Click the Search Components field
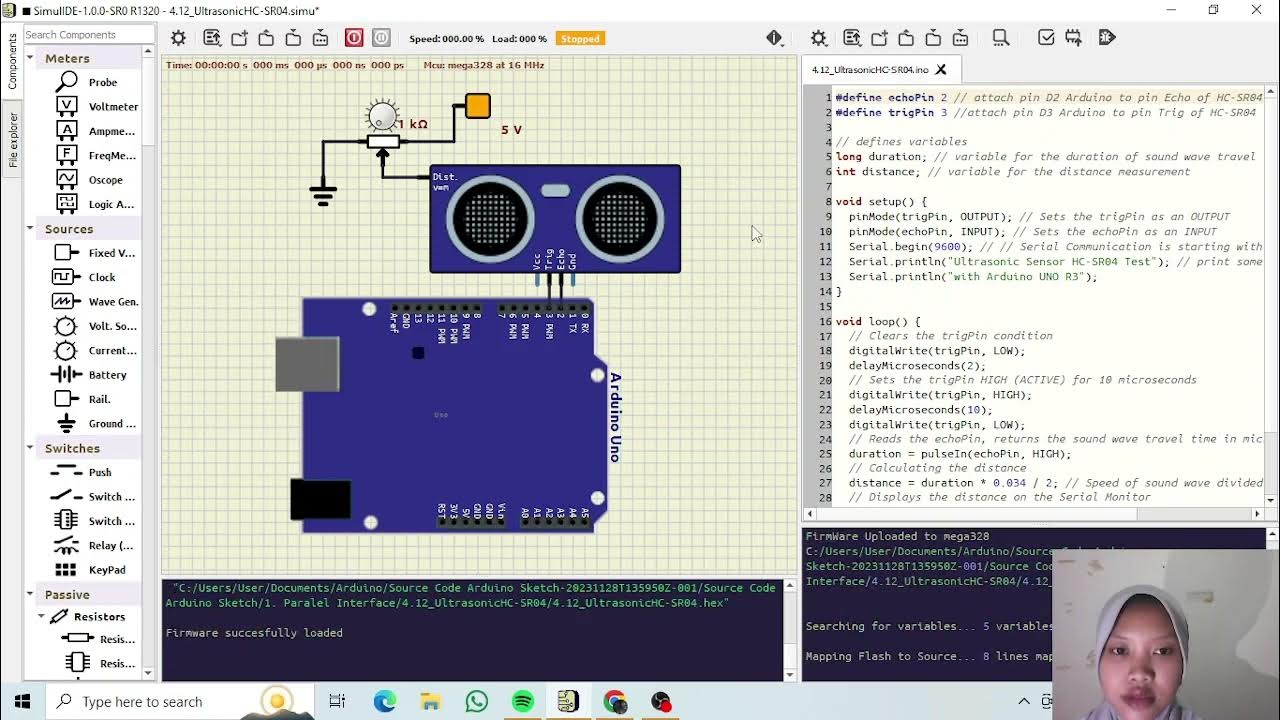This screenshot has width=1280, height=720. (88, 34)
